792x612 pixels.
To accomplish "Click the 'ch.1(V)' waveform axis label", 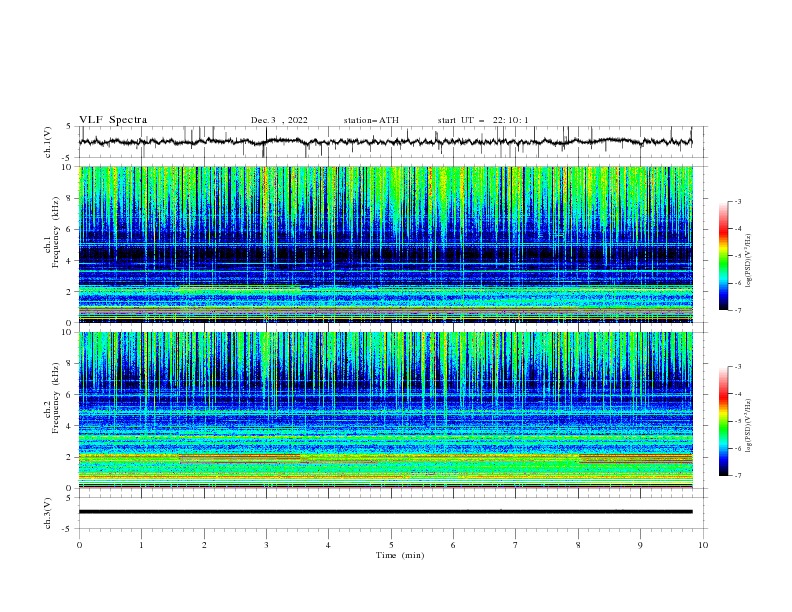I will (48, 142).
